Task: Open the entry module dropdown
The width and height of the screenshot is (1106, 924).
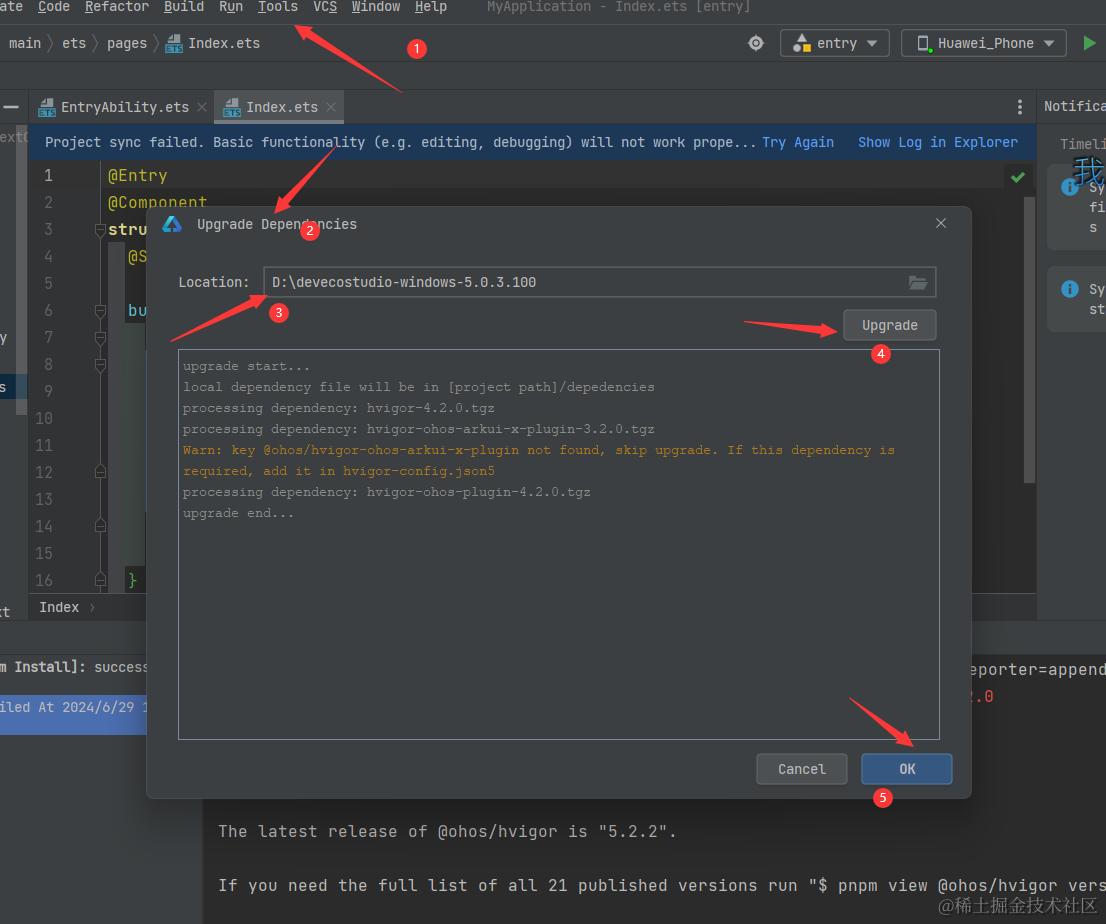Action: (834, 43)
